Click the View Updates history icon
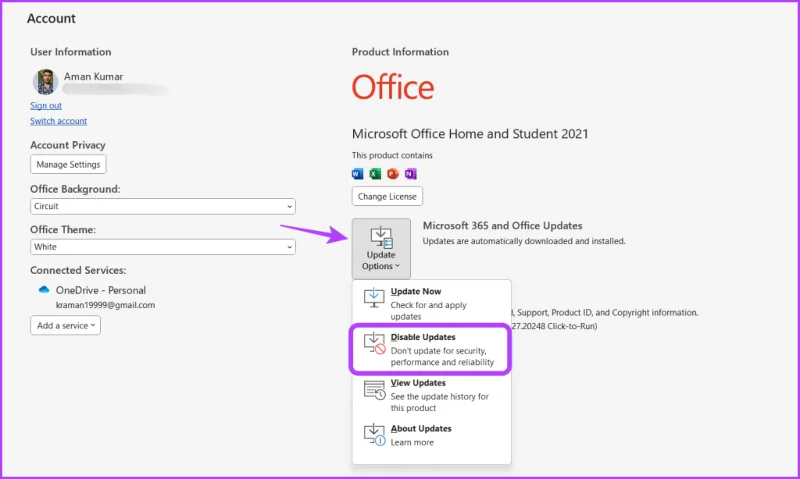Screen dimensions: 800x479 click(374, 390)
